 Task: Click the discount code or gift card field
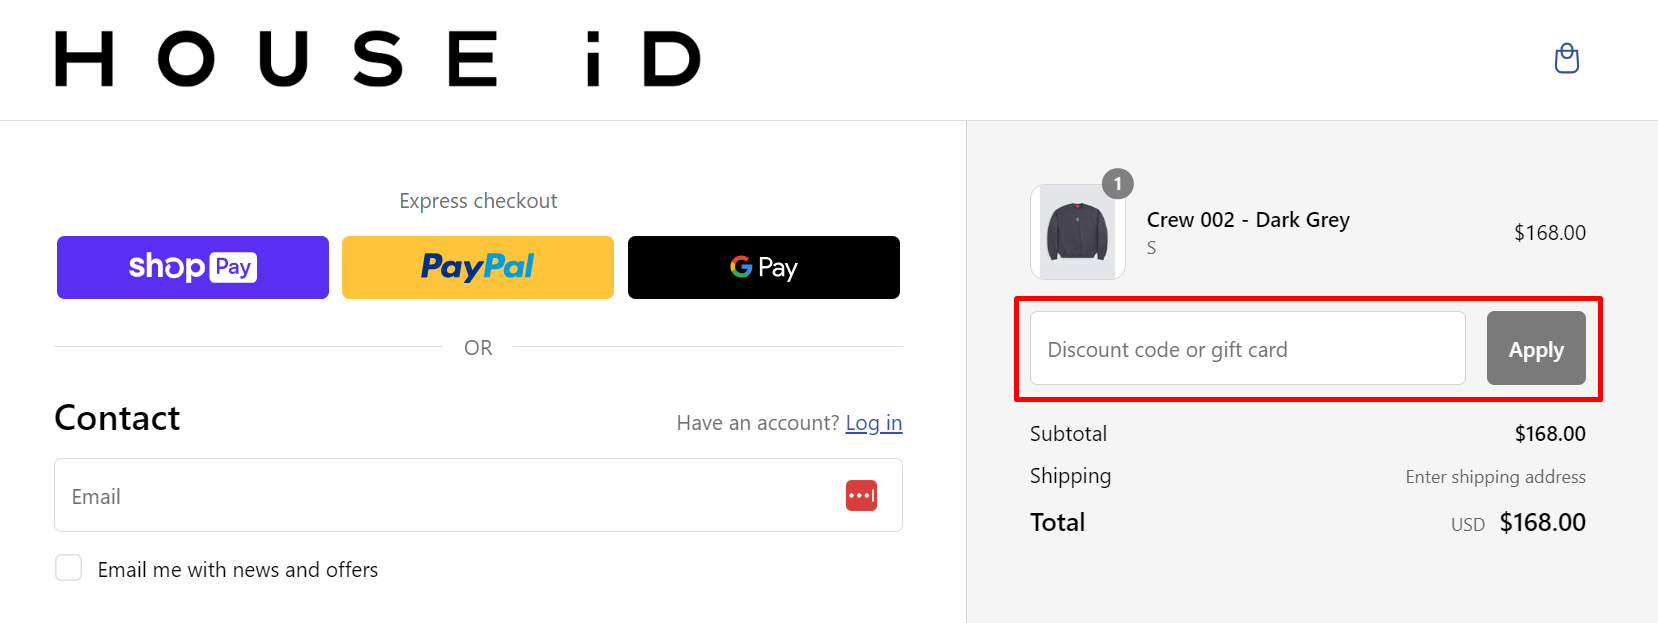[x=1245, y=348]
